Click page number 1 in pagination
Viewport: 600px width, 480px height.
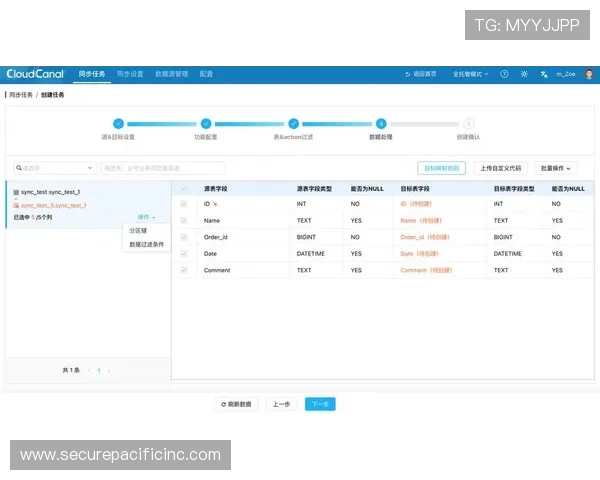pyautogui.click(x=99, y=370)
